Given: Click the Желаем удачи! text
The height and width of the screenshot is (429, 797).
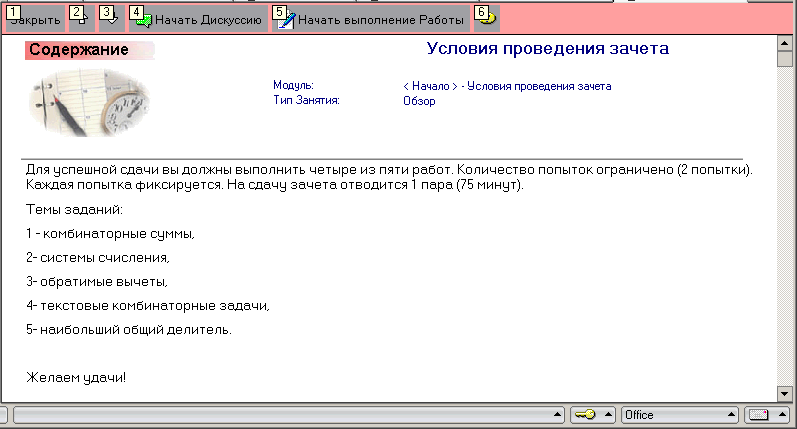Looking at the screenshot, I should pyautogui.click(x=76, y=377).
